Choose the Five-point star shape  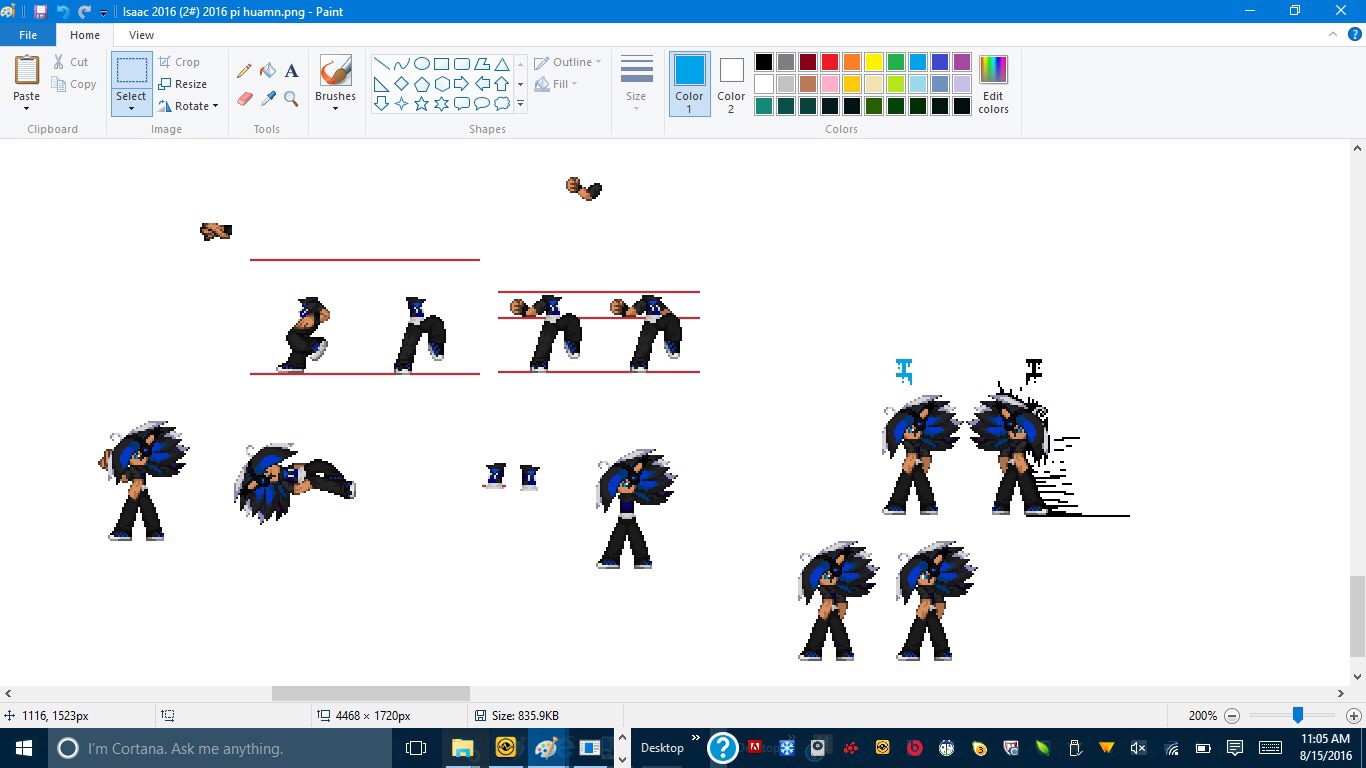421,104
